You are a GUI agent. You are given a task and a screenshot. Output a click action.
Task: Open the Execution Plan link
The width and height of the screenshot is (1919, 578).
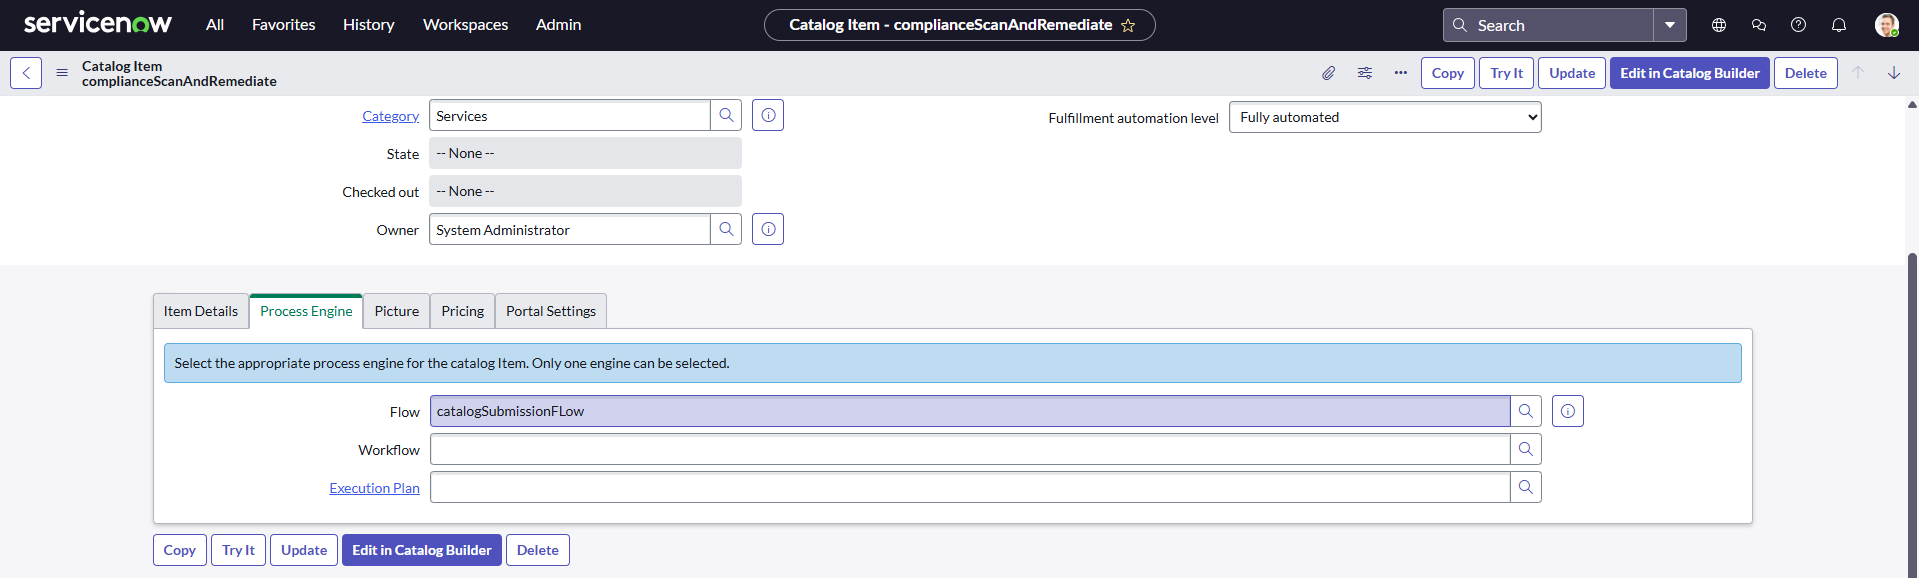374,488
